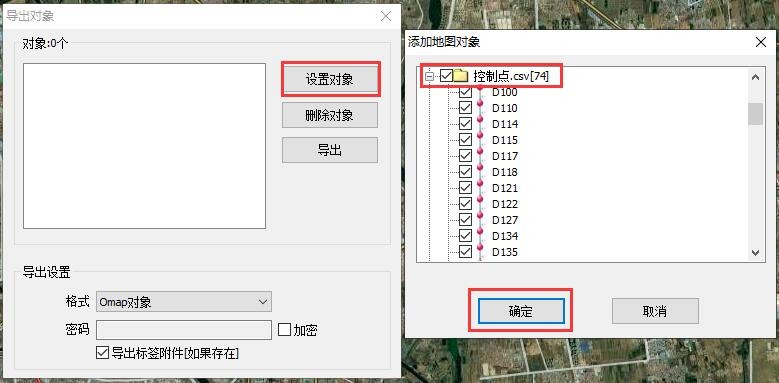Viewport: 779px width, 383px height.
Task: Toggle the 加密 encryption checkbox
Action: pyautogui.click(x=284, y=330)
